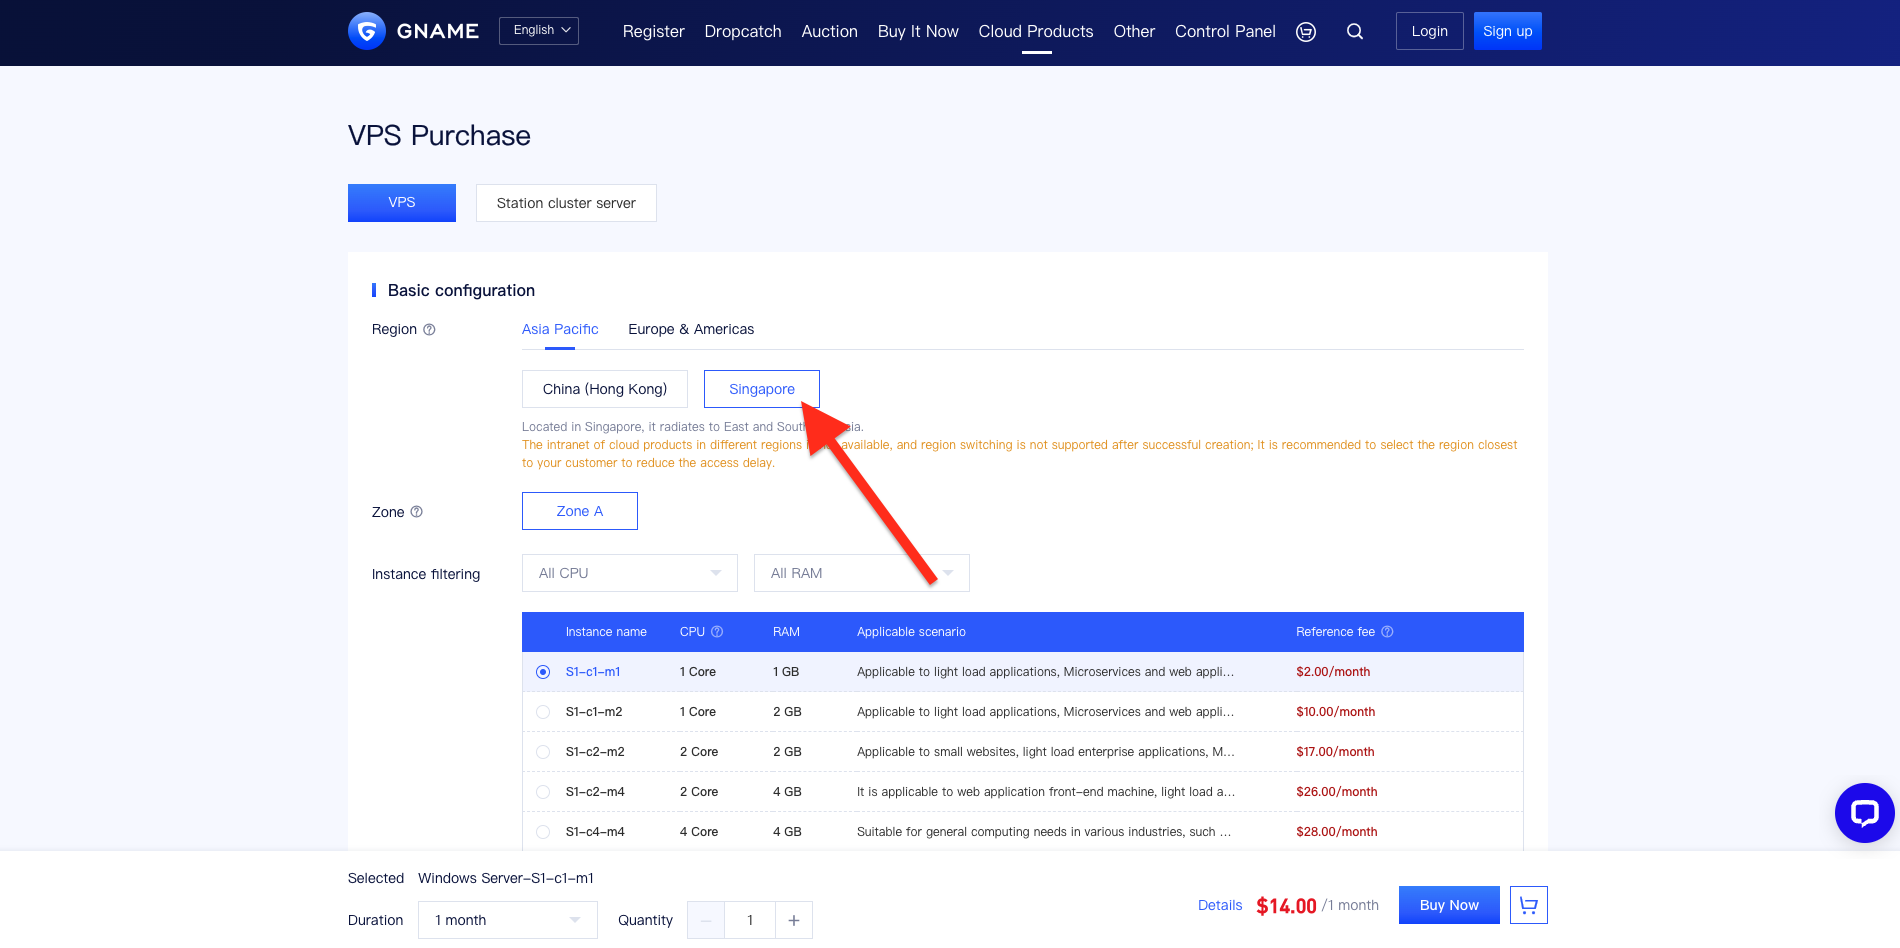1900x948 pixels.
Task: Open the shopping cart icon in header
Action: (x=1306, y=32)
